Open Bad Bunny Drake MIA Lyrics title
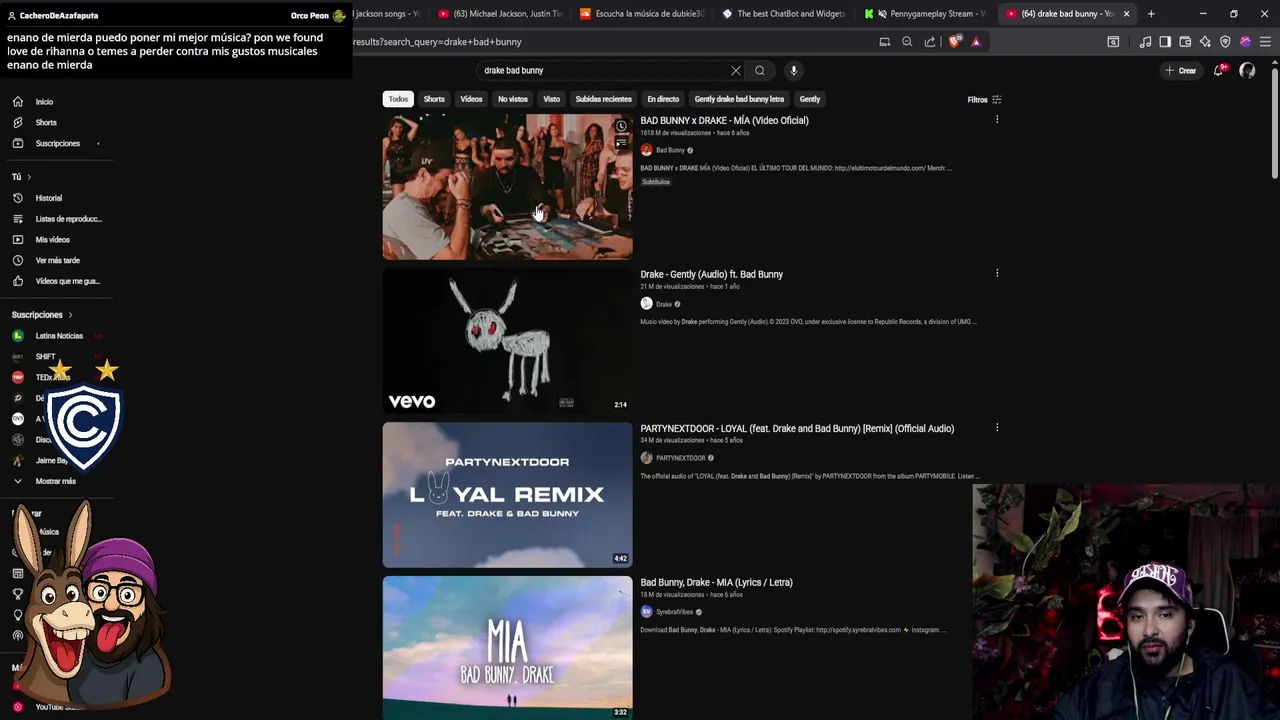The width and height of the screenshot is (1280, 720). [x=716, y=583]
